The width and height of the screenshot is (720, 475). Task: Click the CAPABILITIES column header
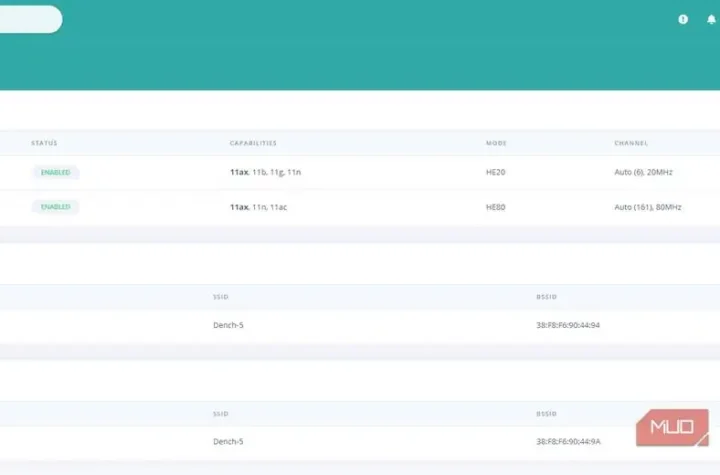click(x=253, y=143)
